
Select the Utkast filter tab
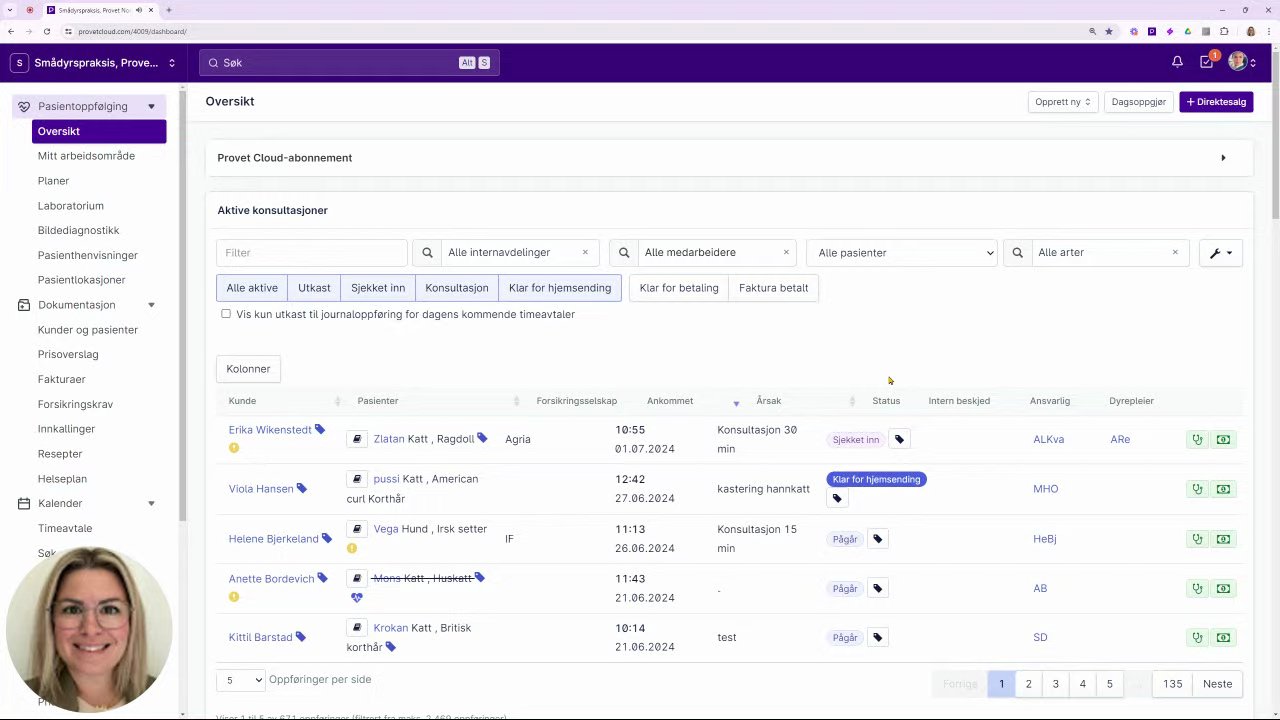(x=314, y=288)
